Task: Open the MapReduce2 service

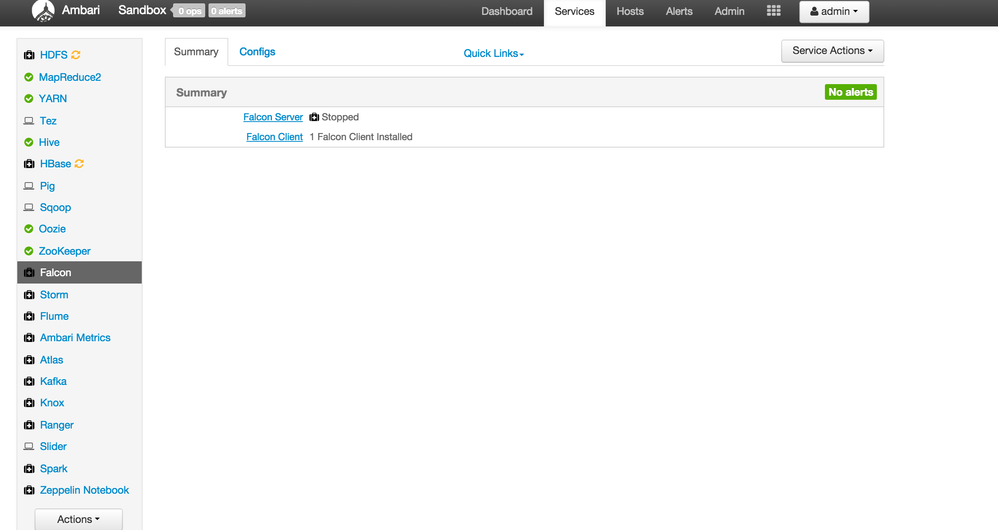Action: pyautogui.click(x=70, y=77)
